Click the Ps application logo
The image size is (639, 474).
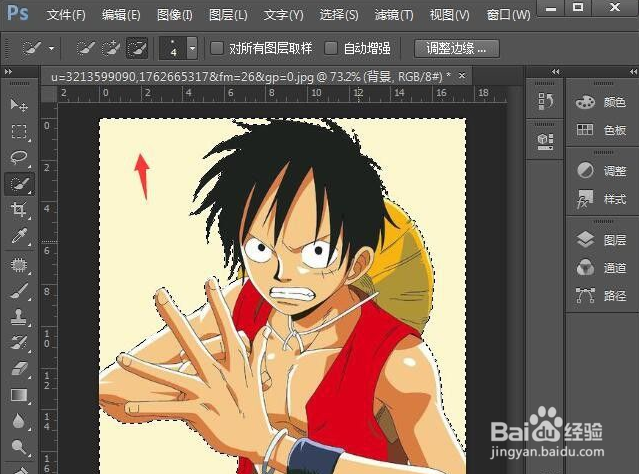[x=18, y=14]
